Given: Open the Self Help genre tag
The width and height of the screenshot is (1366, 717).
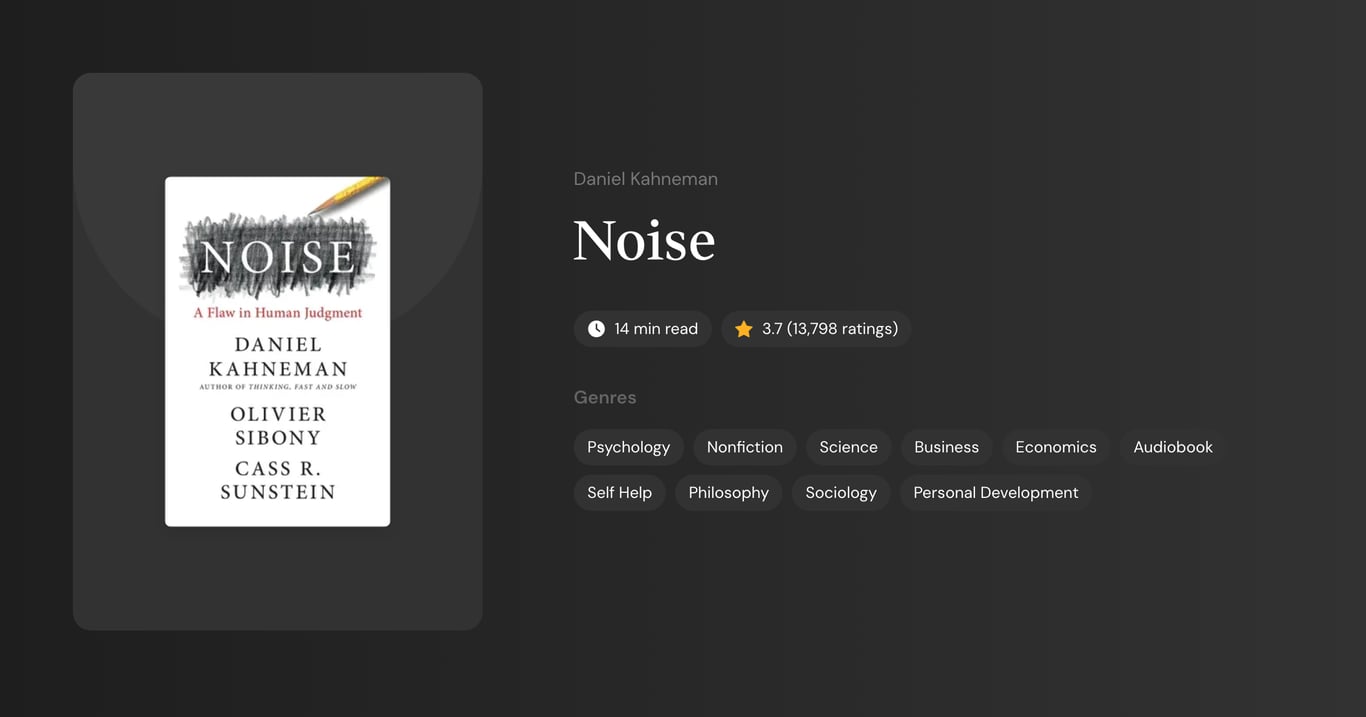Looking at the screenshot, I should (619, 492).
